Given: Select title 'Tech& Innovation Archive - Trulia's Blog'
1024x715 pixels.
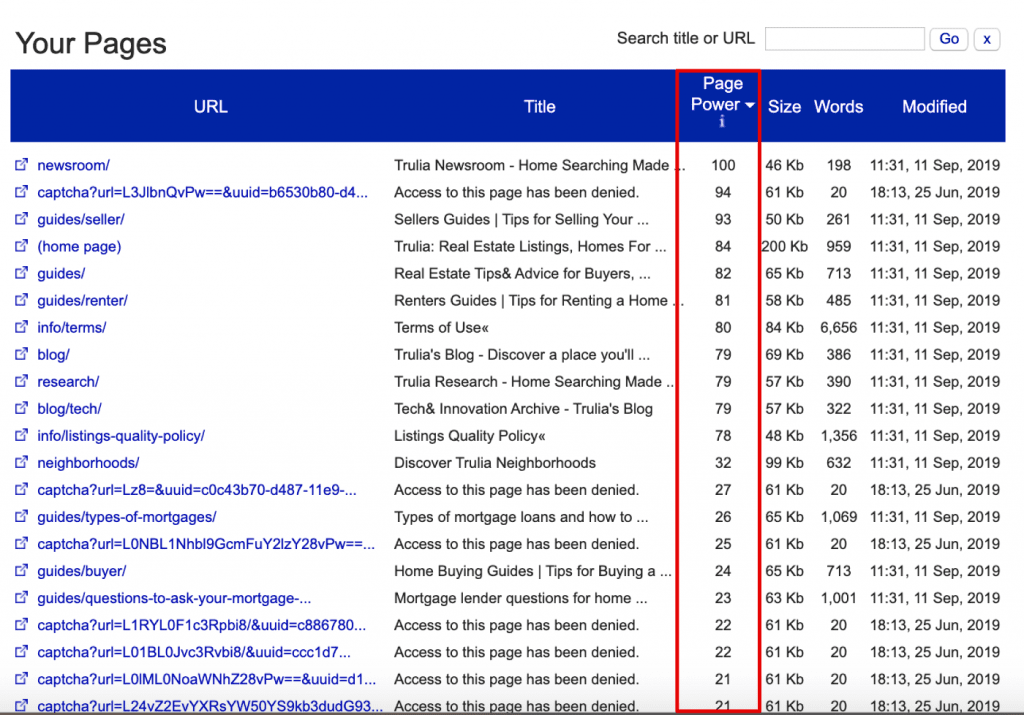Looking at the screenshot, I should [x=523, y=409].
